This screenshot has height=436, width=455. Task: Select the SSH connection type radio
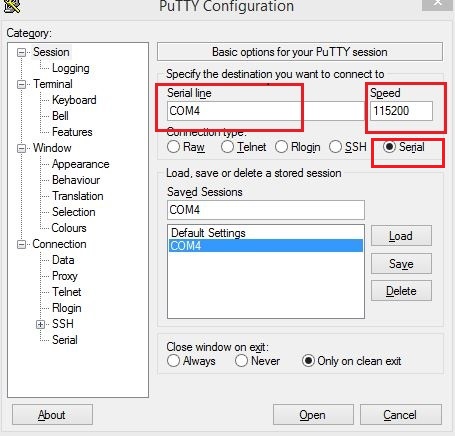click(x=335, y=147)
